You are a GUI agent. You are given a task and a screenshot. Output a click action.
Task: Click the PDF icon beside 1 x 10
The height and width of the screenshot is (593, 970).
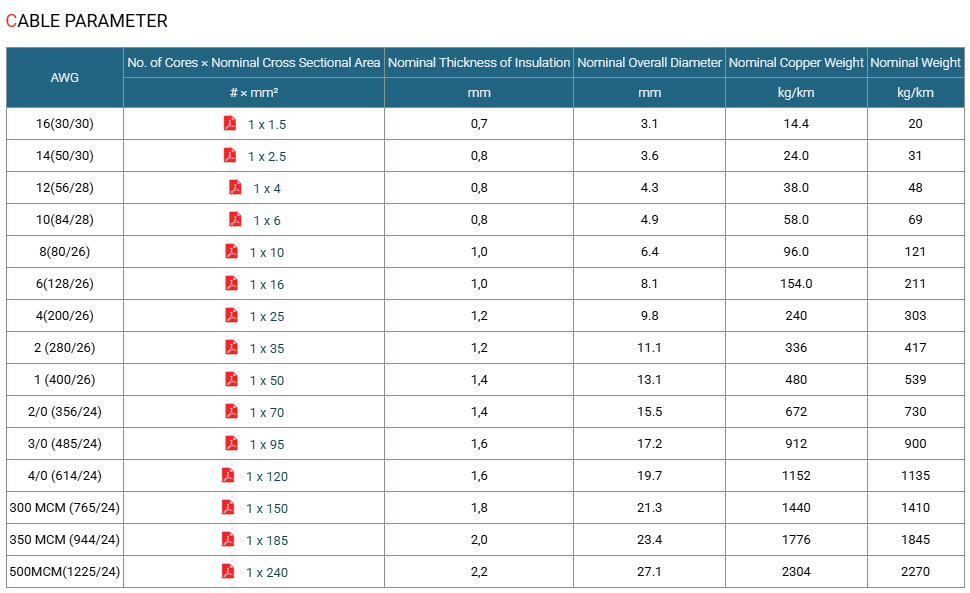click(231, 251)
